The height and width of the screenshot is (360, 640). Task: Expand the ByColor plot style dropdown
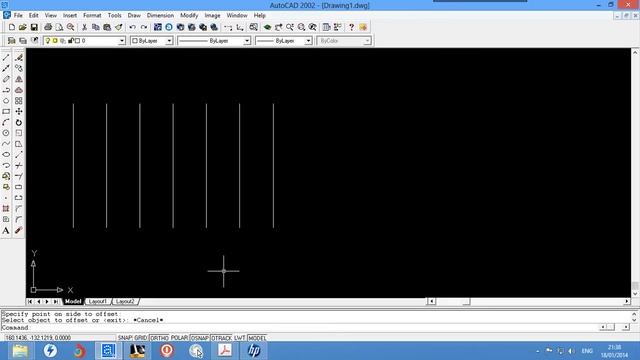(367, 41)
